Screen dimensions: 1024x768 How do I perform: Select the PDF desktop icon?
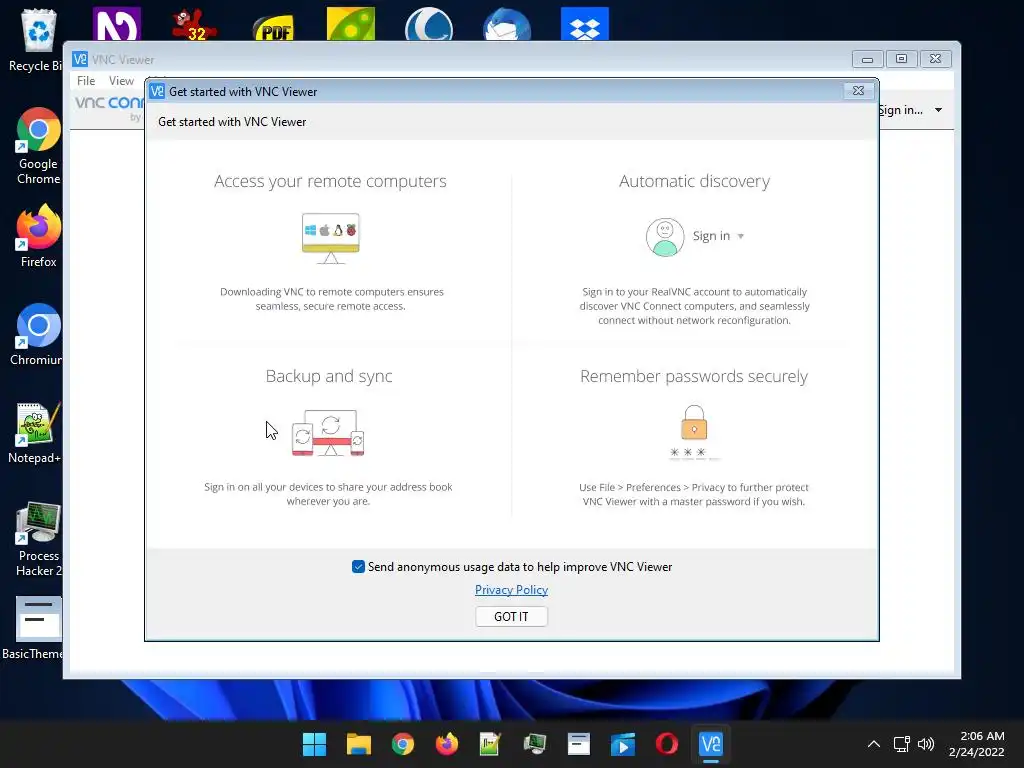274,27
